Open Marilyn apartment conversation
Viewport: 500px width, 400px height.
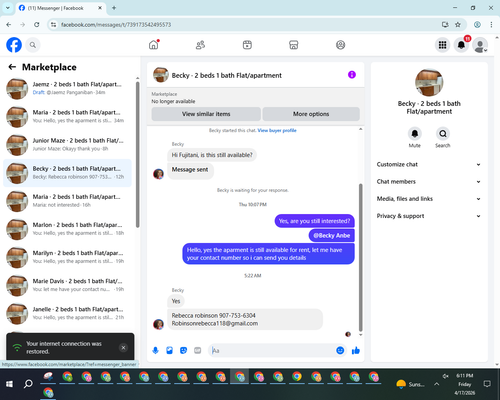(x=67, y=257)
